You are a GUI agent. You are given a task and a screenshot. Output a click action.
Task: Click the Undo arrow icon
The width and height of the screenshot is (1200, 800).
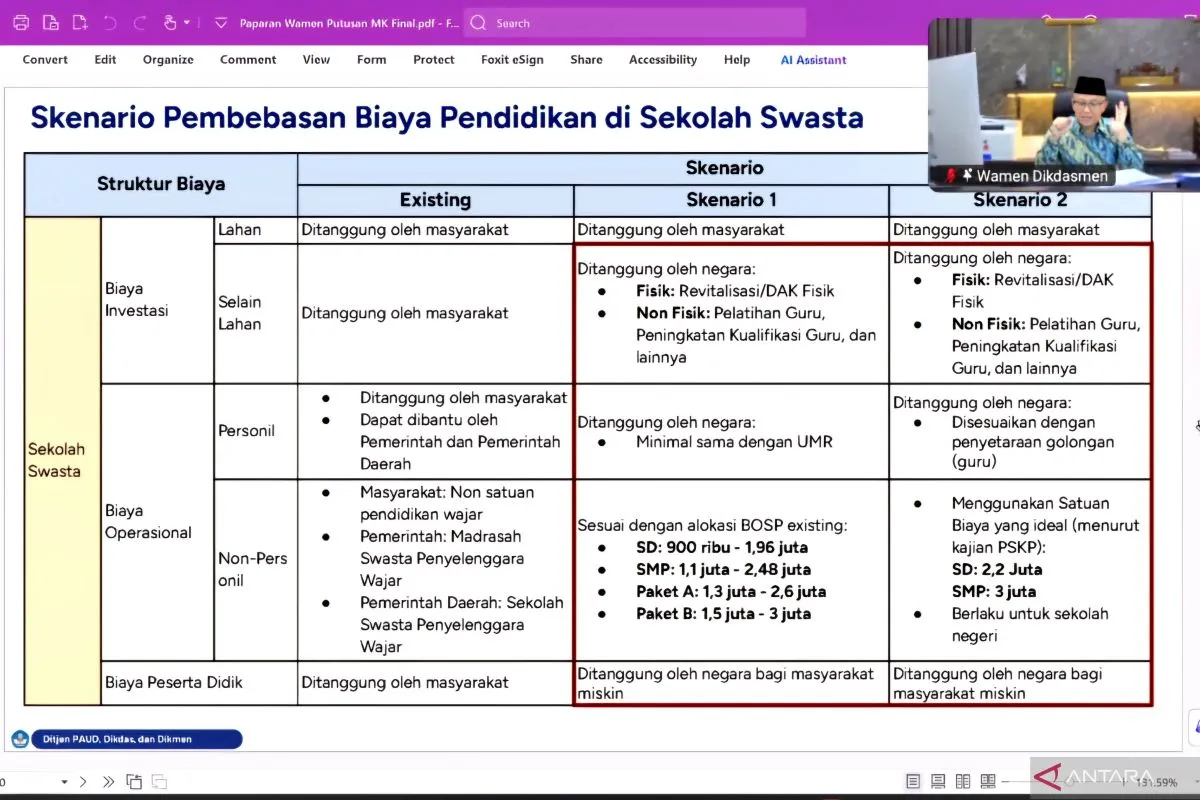pos(110,22)
